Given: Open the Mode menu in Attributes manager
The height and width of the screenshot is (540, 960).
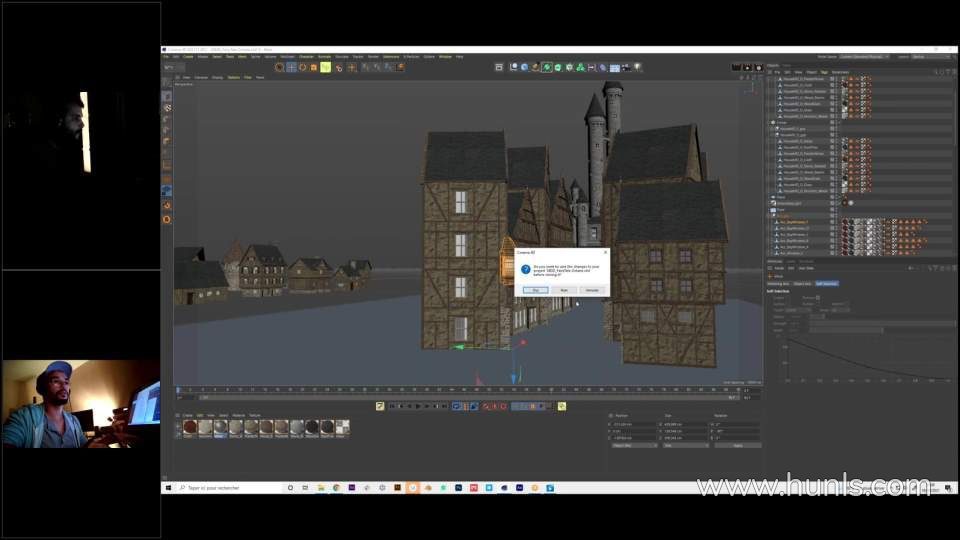Looking at the screenshot, I should click(779, 268).
